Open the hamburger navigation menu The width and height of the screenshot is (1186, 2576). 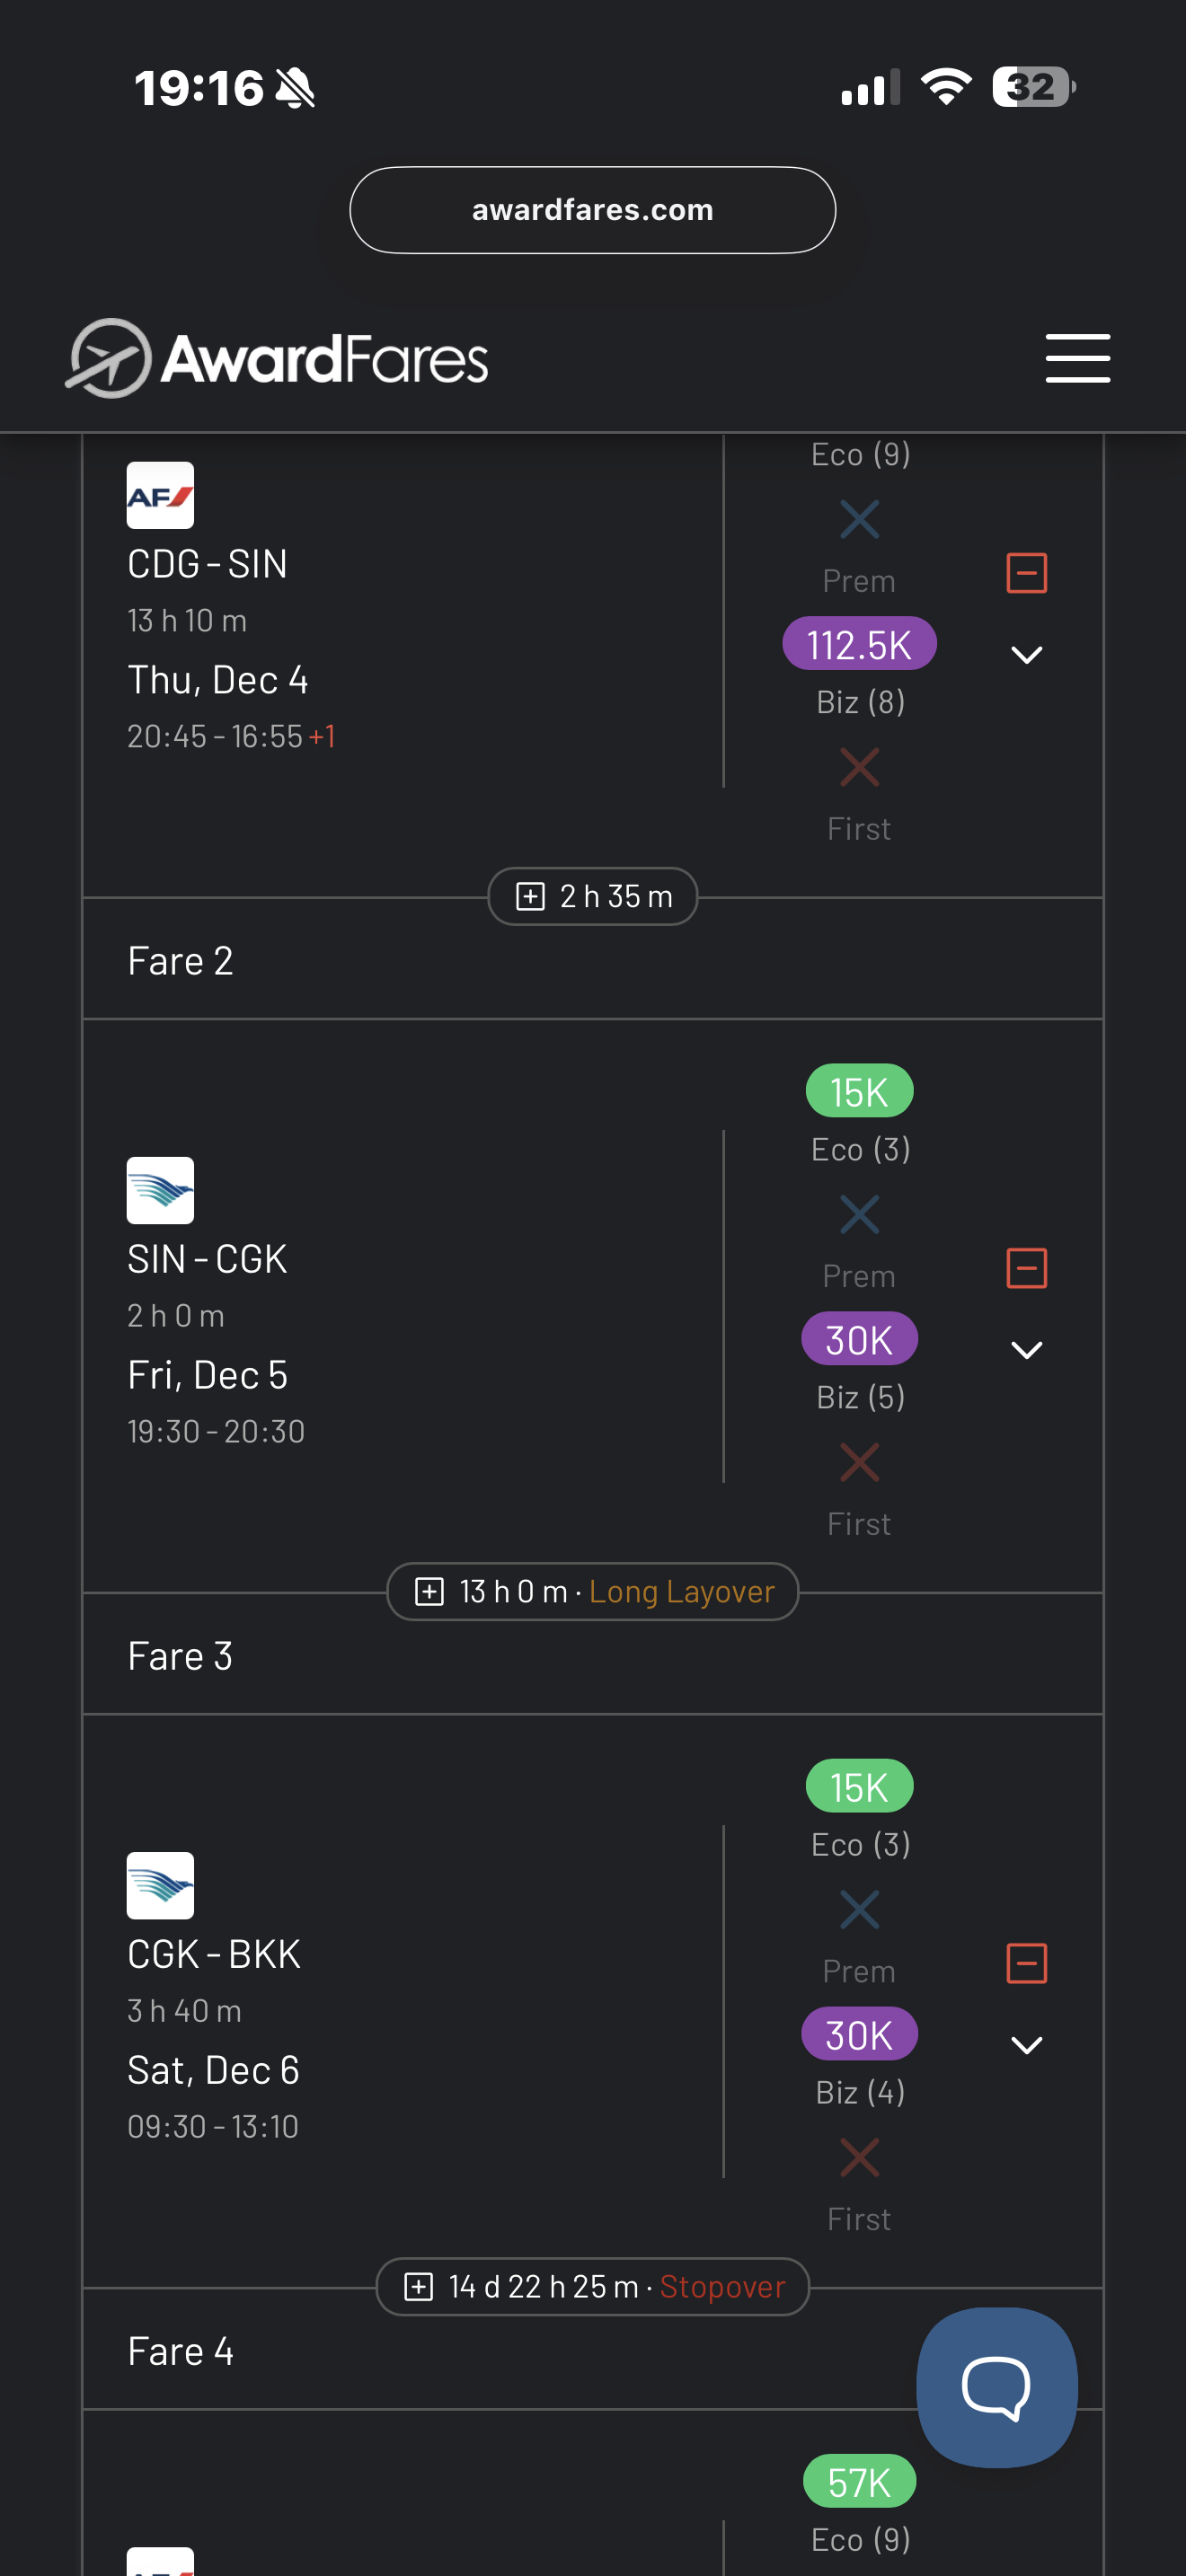[x=1077, y=358]
